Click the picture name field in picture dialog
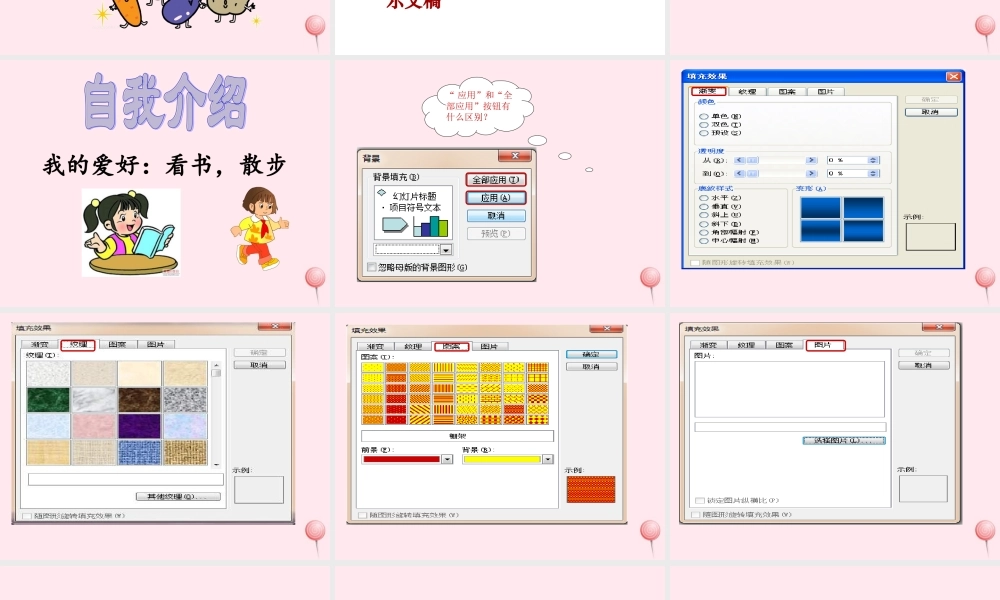The height and width of the screenshot is (600, 1000). (790, 427)
